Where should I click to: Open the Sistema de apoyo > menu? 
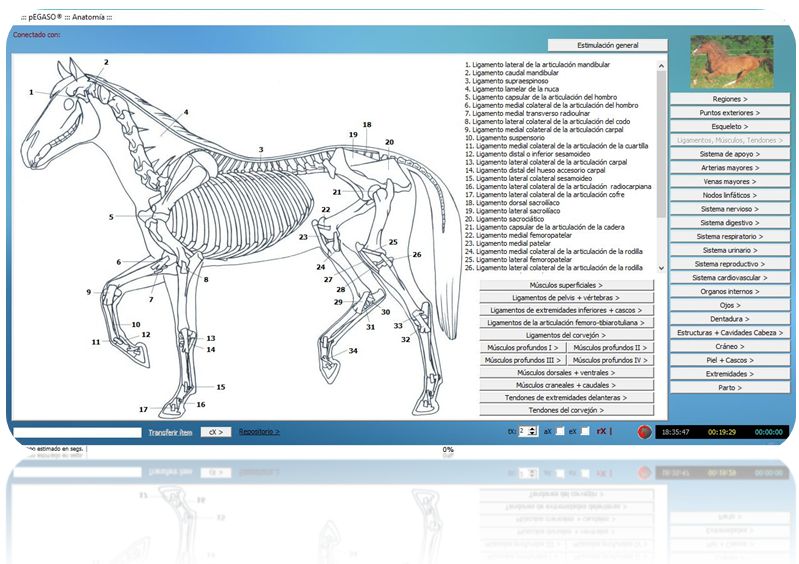point(730,154)
